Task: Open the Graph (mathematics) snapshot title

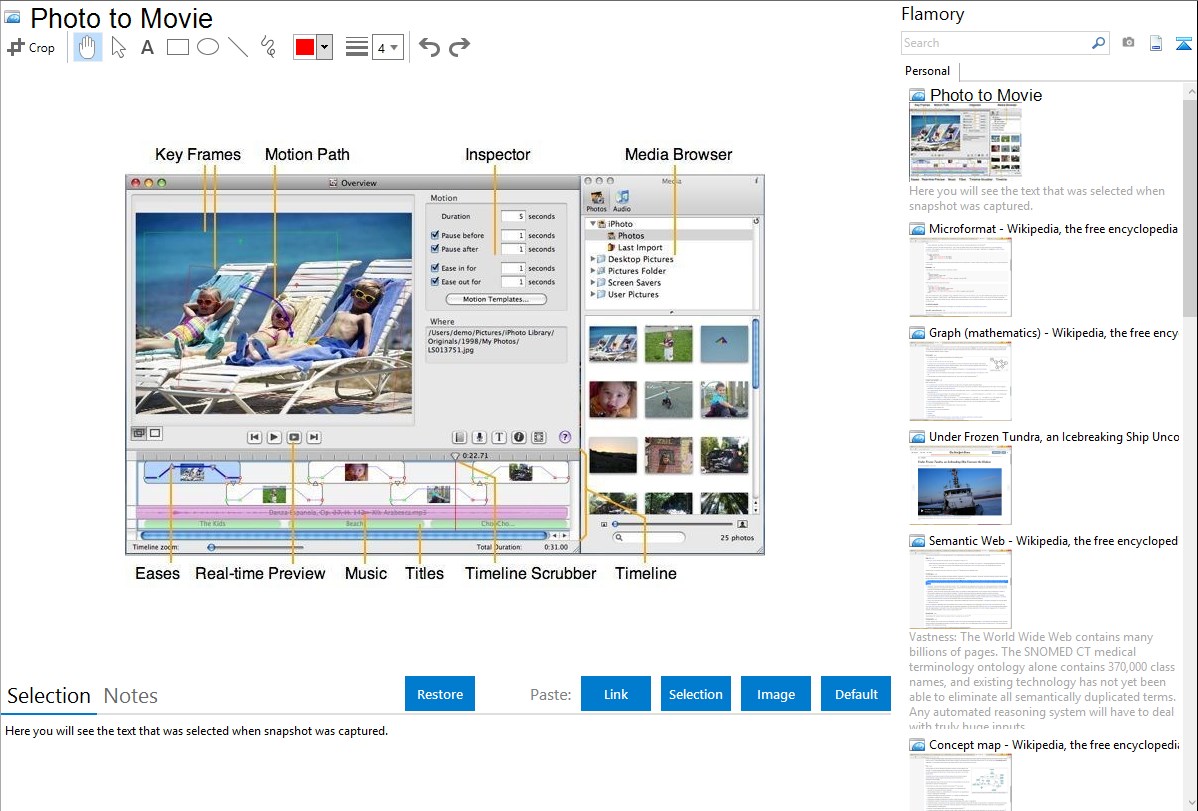Action: coord(1053,333)
